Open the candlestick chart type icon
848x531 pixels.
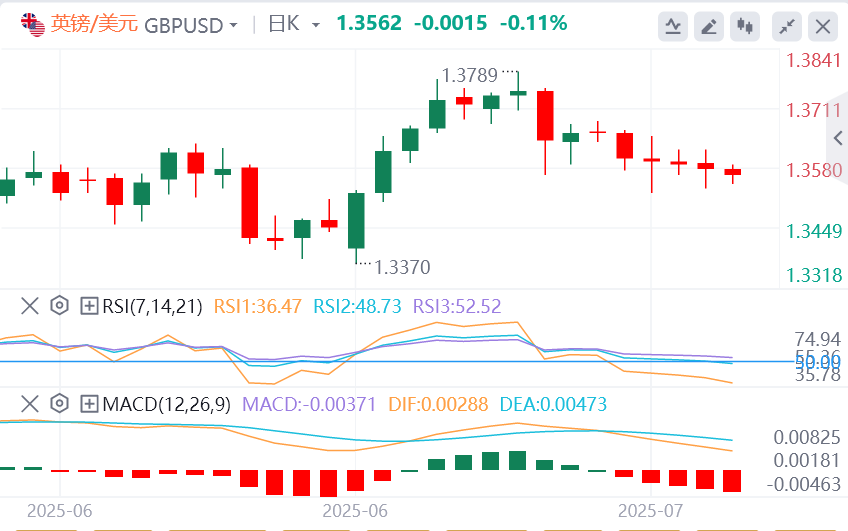click(745, 26)
